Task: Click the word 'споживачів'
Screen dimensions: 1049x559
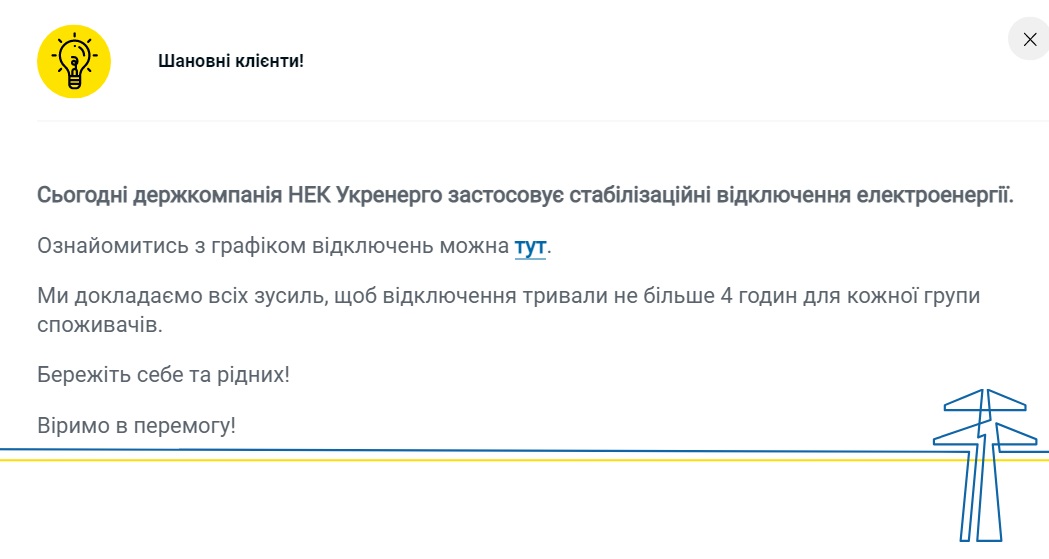Action: click(x=100, y=325)
